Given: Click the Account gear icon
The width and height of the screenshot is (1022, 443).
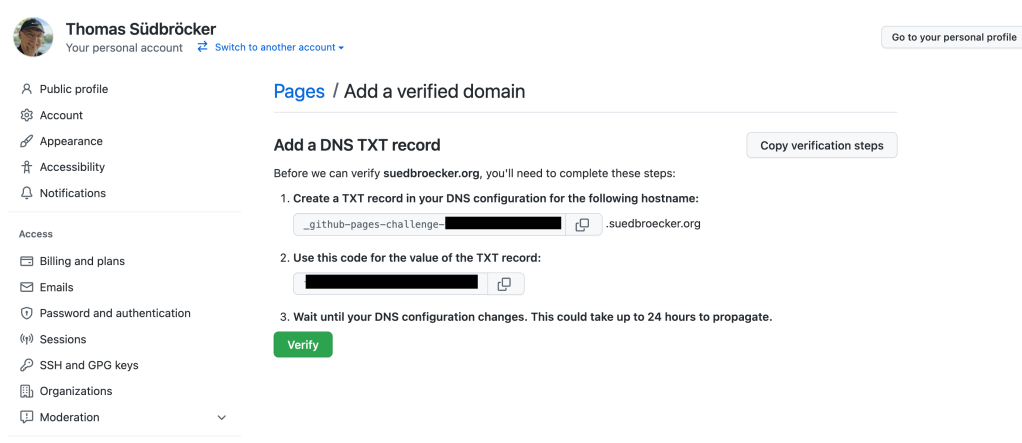Looking at the screenshot, I should tap(27, 115).
